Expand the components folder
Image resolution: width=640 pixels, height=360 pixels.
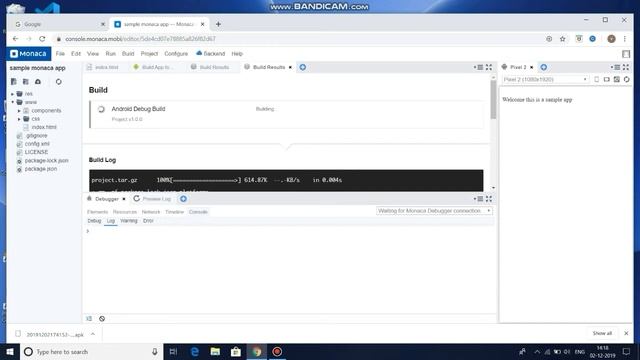pyautogui.click(x=19, y=111)
